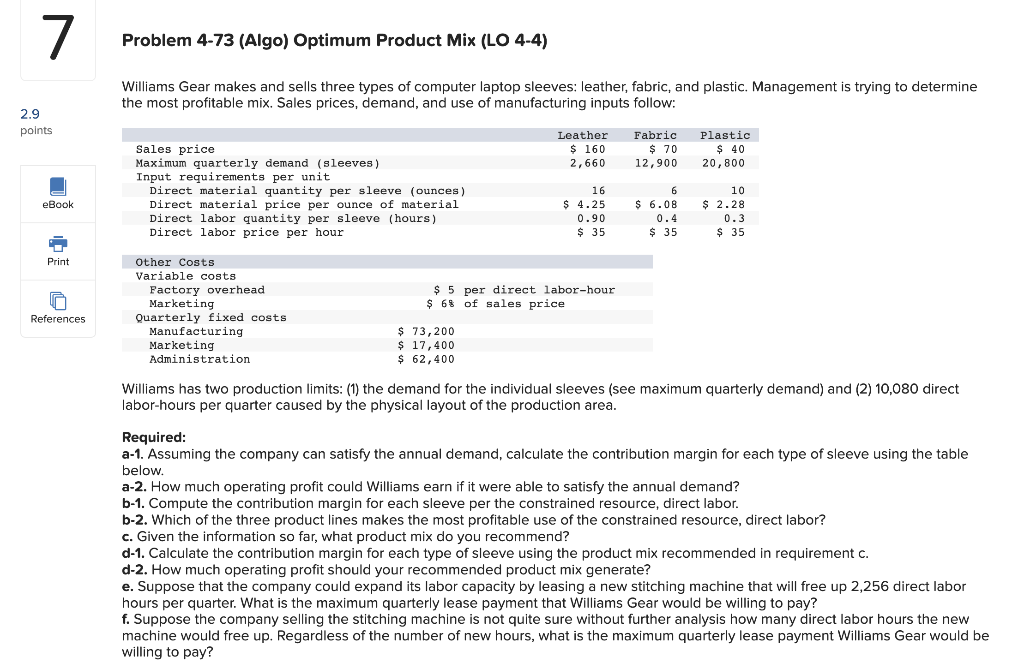Select the question number 7 box

coord(57,38)
